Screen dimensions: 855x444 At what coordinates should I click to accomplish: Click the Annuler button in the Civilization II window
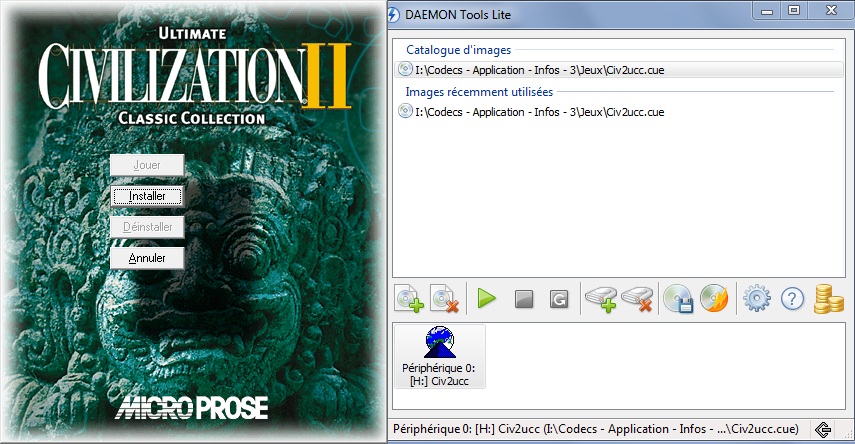coord(147,258)
